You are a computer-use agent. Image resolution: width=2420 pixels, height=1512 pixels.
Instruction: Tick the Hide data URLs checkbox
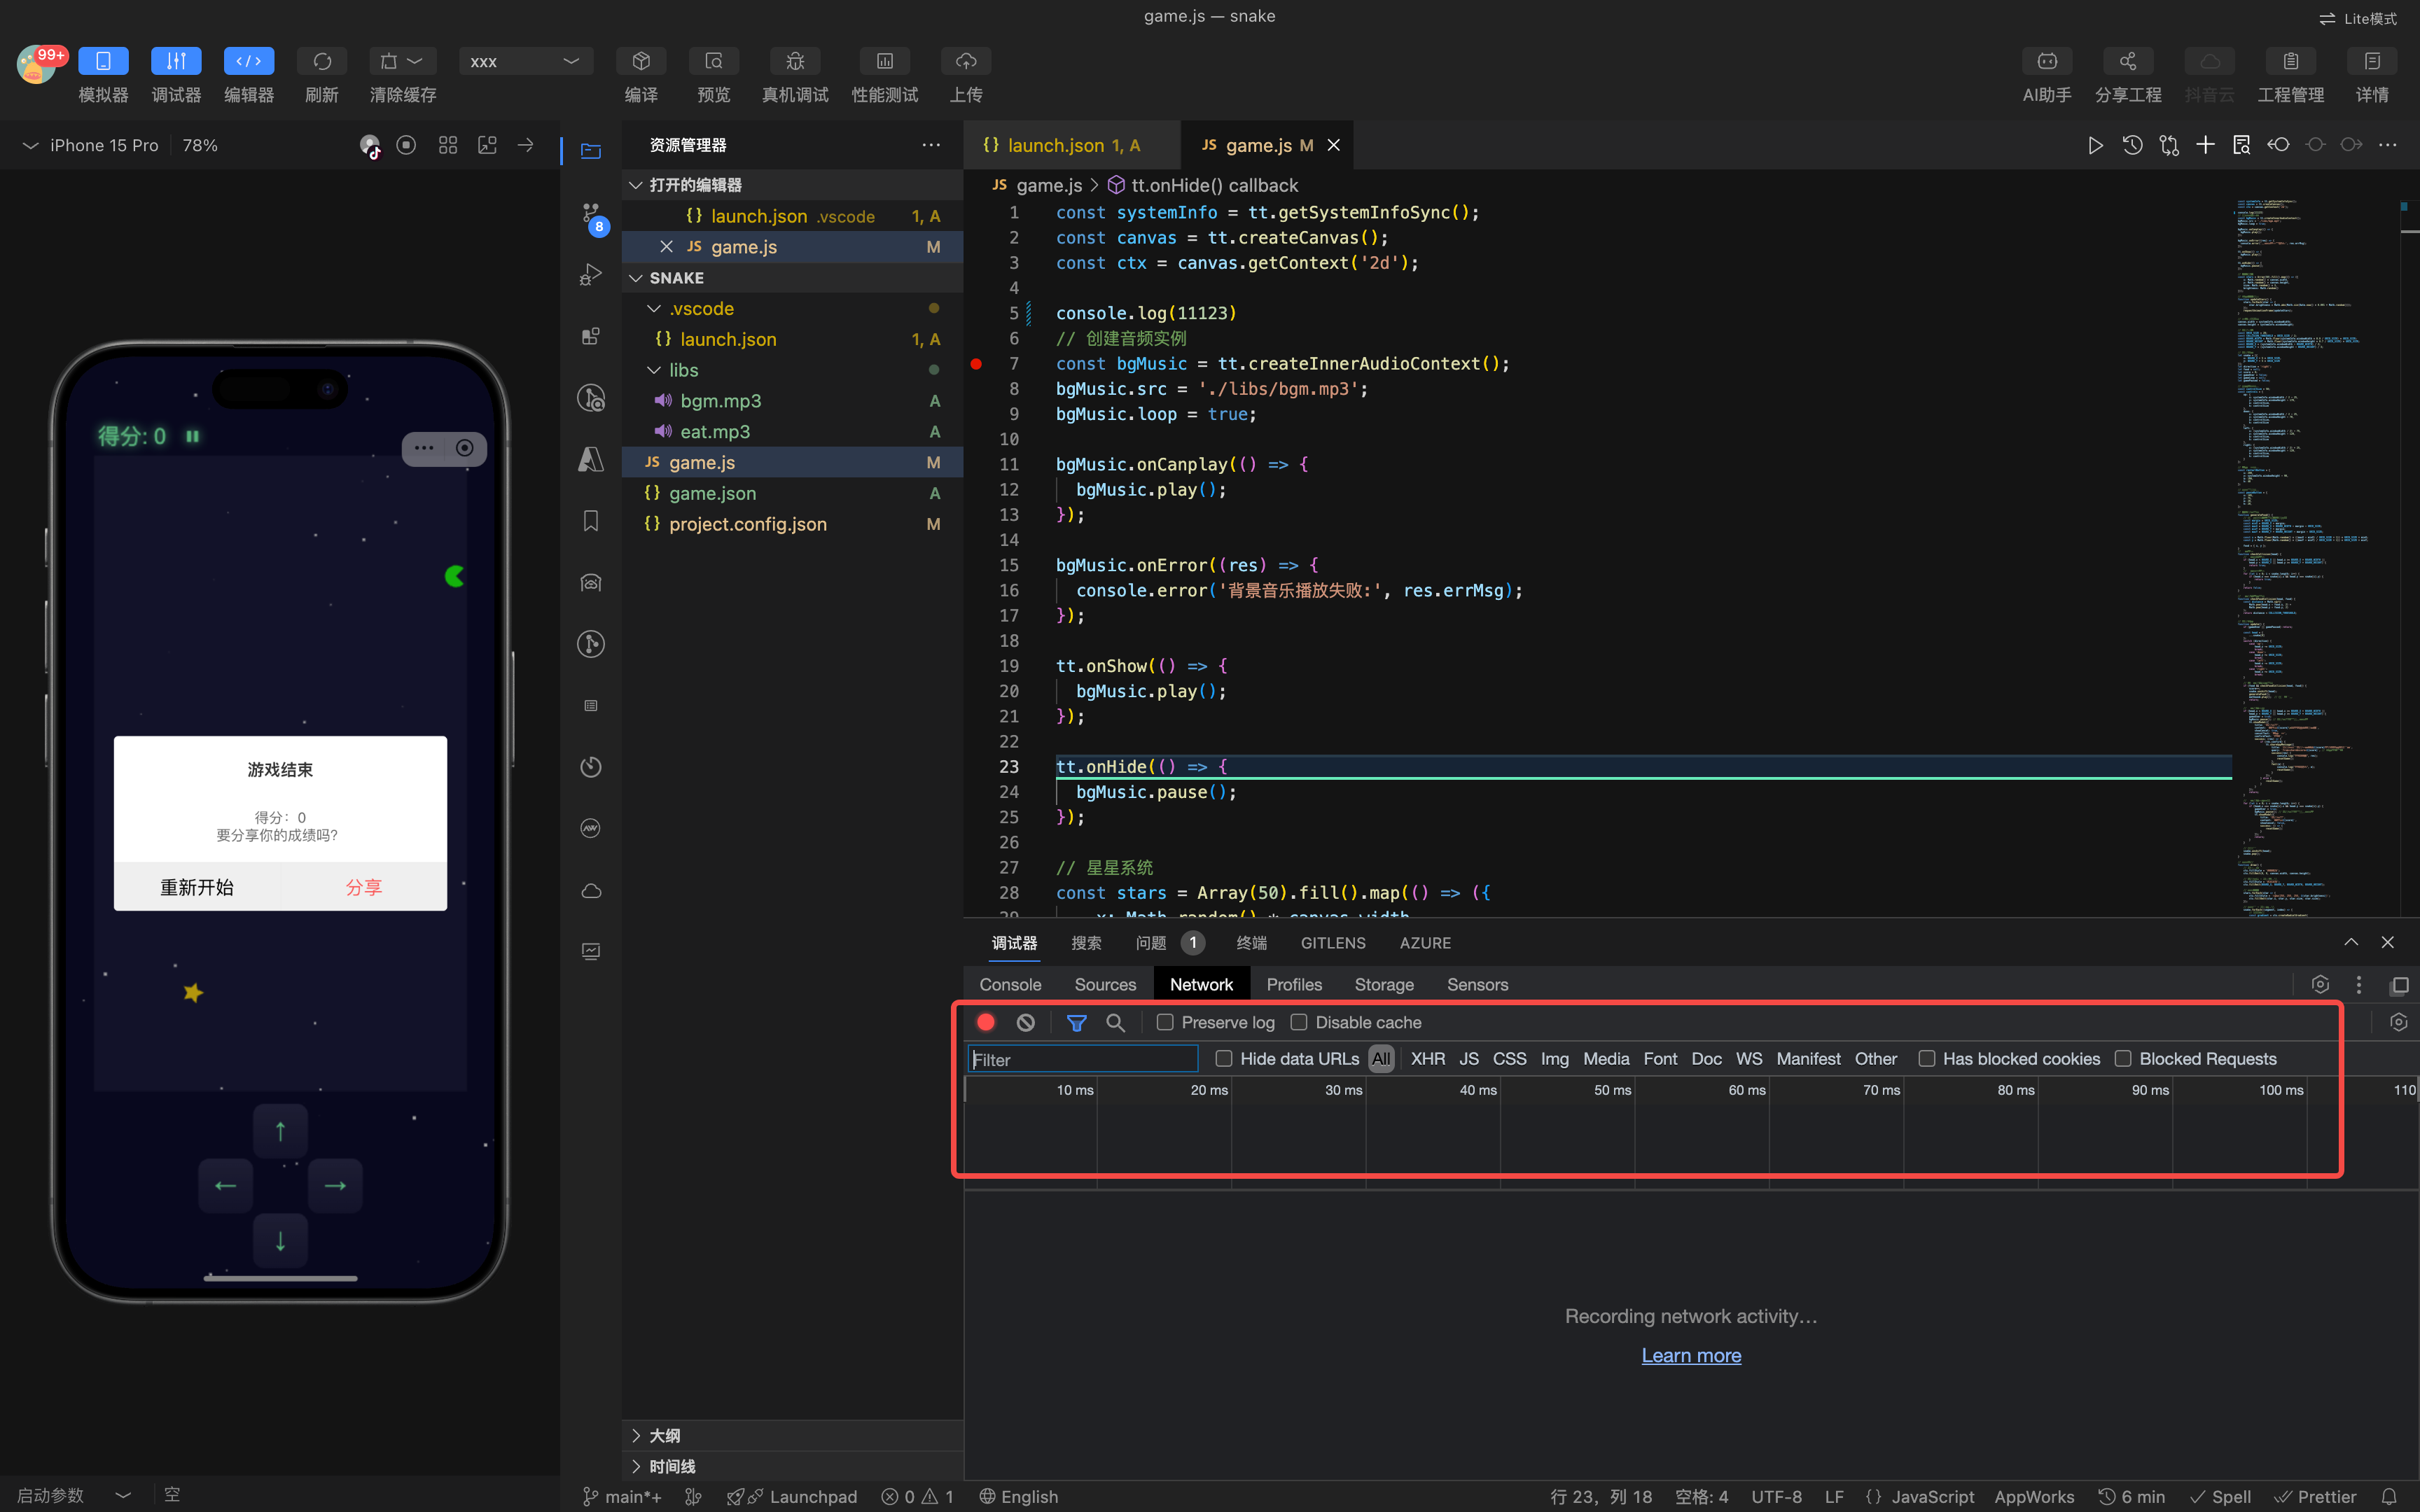click(1223, 1059)
